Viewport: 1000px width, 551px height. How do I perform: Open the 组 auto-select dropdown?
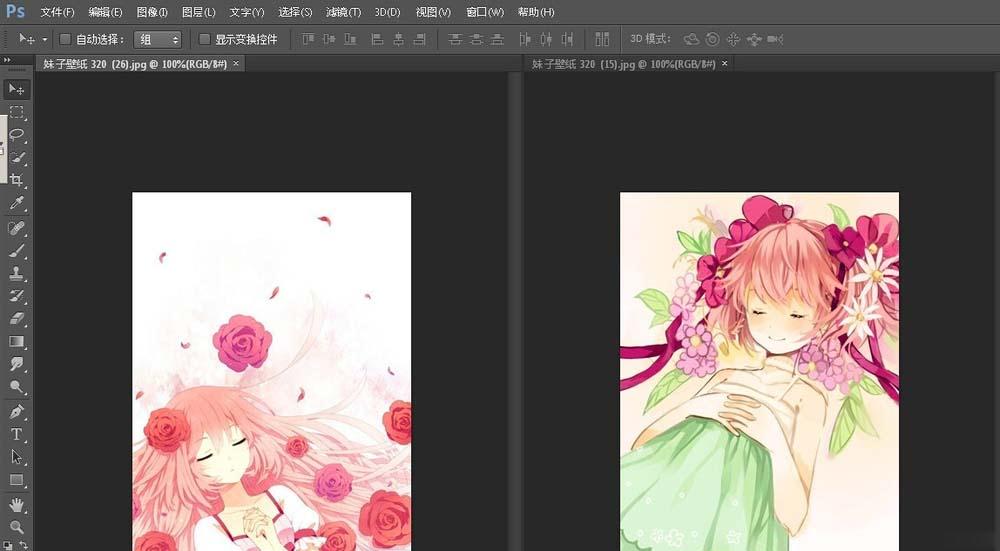coord(158,39)
